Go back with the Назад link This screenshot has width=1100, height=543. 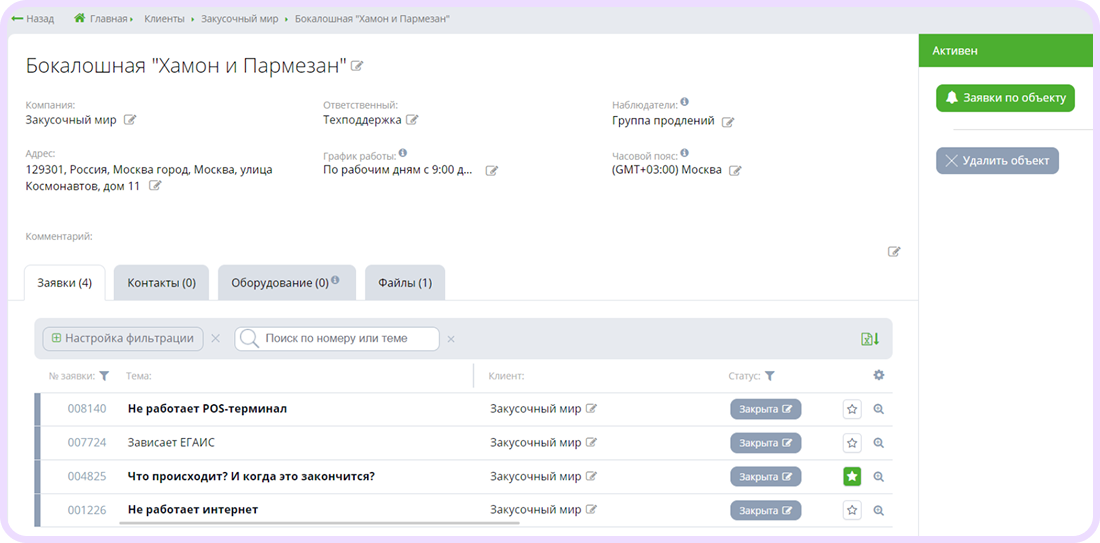(x=33, y=19)
